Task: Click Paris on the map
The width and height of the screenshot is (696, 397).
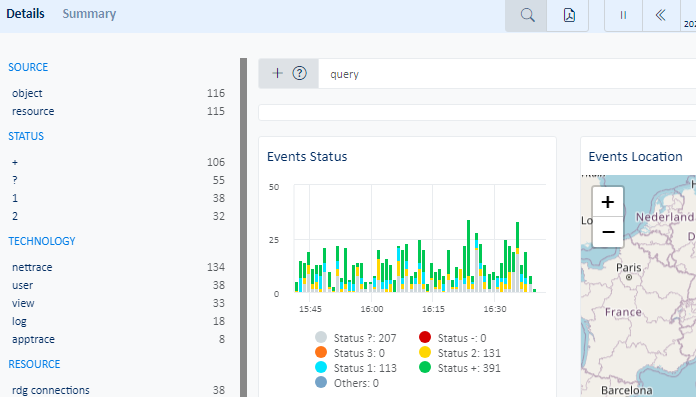Action: (x=629, y=268)
